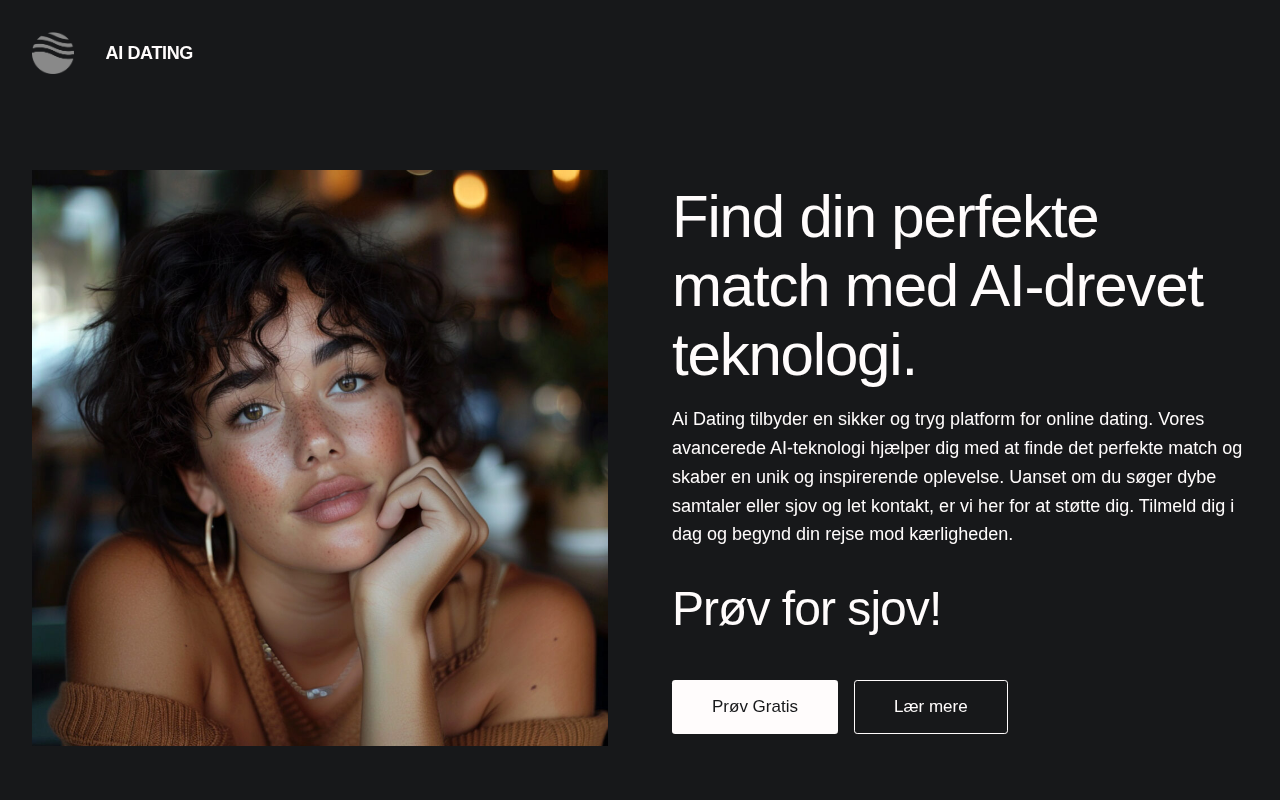
Task: Click 'samtaler eller sjov' text in paragraph
Action: (744, 506)
